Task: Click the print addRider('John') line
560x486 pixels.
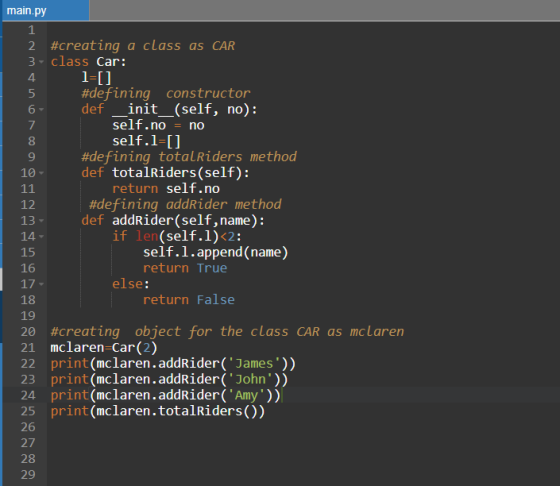Action: 169,379
